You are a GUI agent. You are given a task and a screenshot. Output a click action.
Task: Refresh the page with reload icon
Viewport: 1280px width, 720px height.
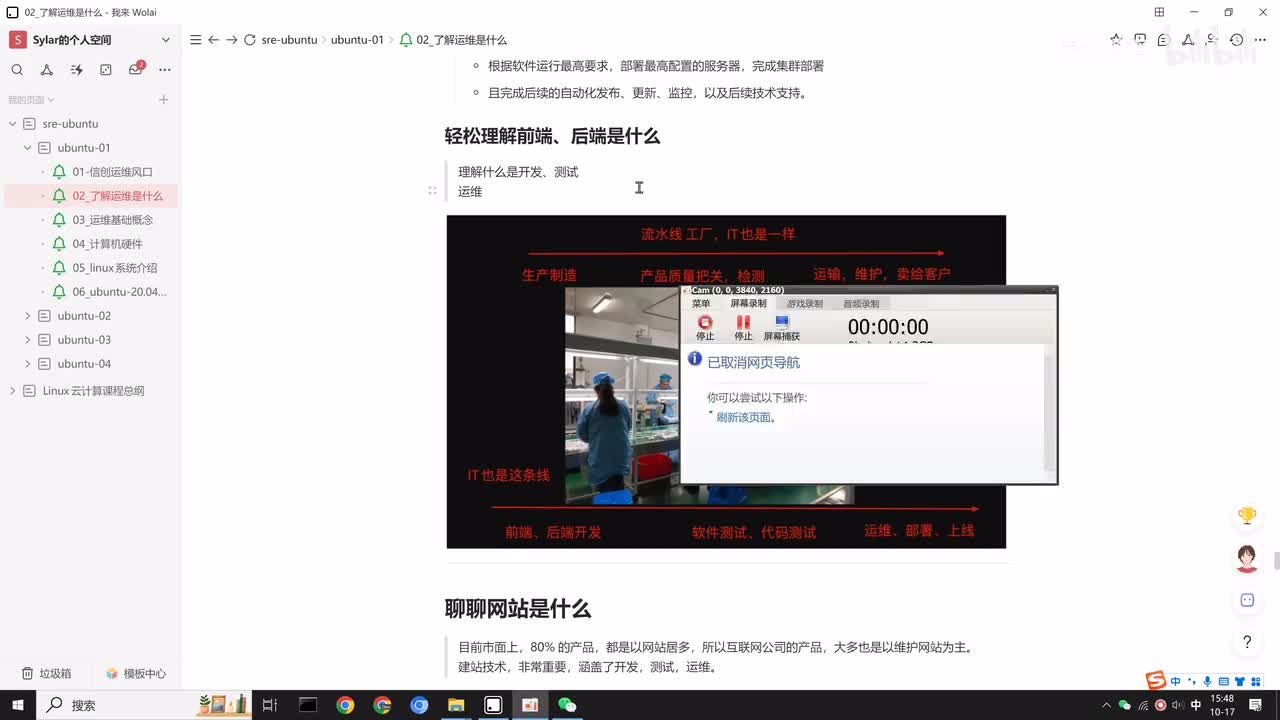pyautogui.click(x=250, y=40)
